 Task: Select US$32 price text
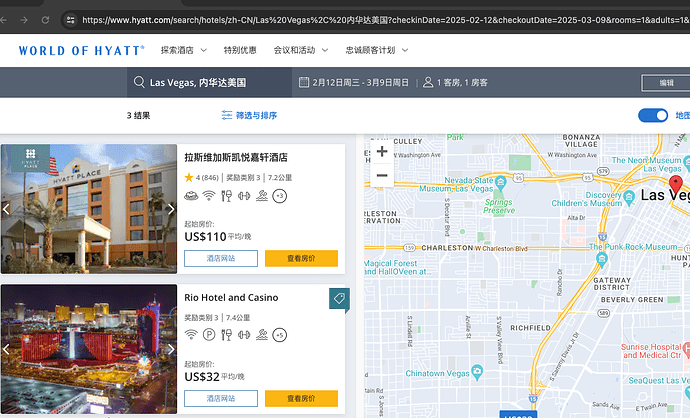[202, 377]
